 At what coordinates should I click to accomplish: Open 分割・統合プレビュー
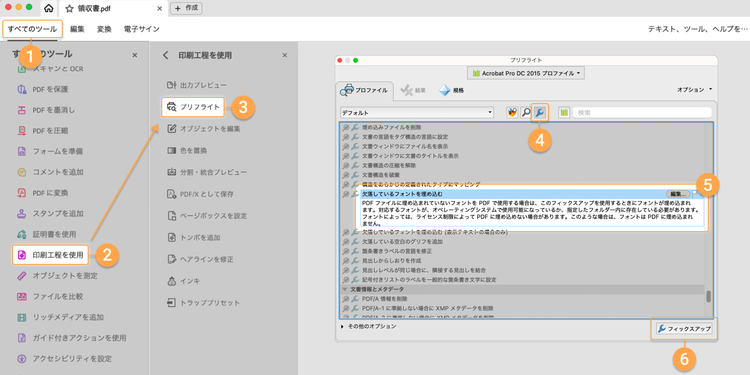coord(207,172)
